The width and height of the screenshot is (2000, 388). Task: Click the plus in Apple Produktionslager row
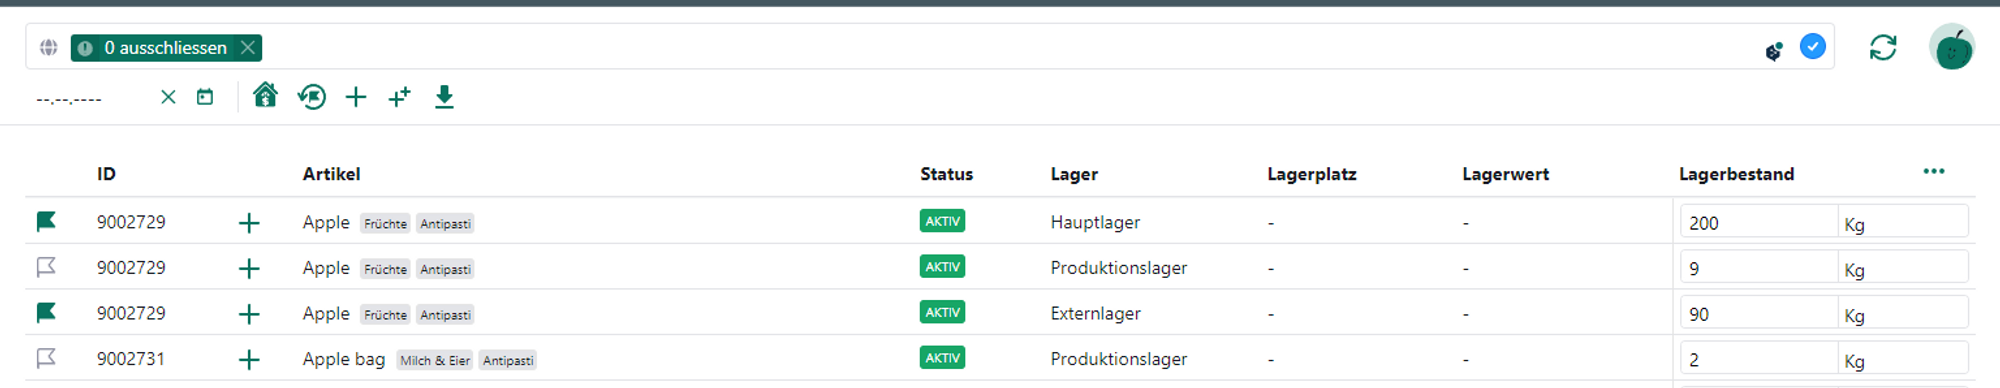pos(249,269)
